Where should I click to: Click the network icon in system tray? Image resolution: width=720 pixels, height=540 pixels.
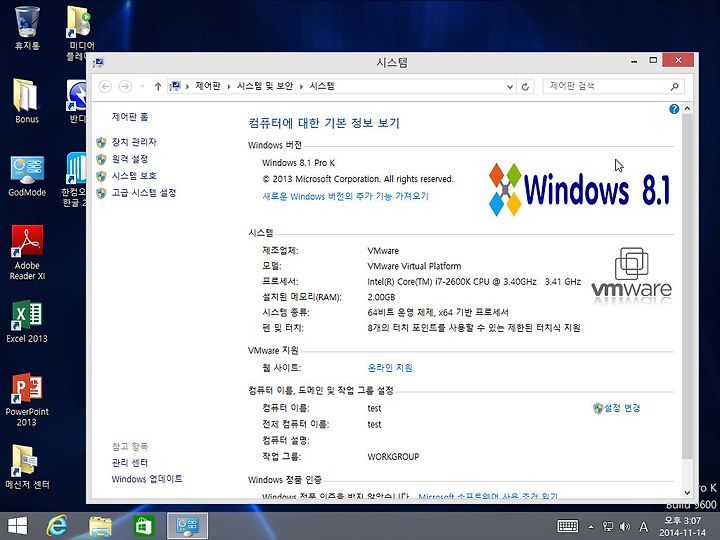608,527
